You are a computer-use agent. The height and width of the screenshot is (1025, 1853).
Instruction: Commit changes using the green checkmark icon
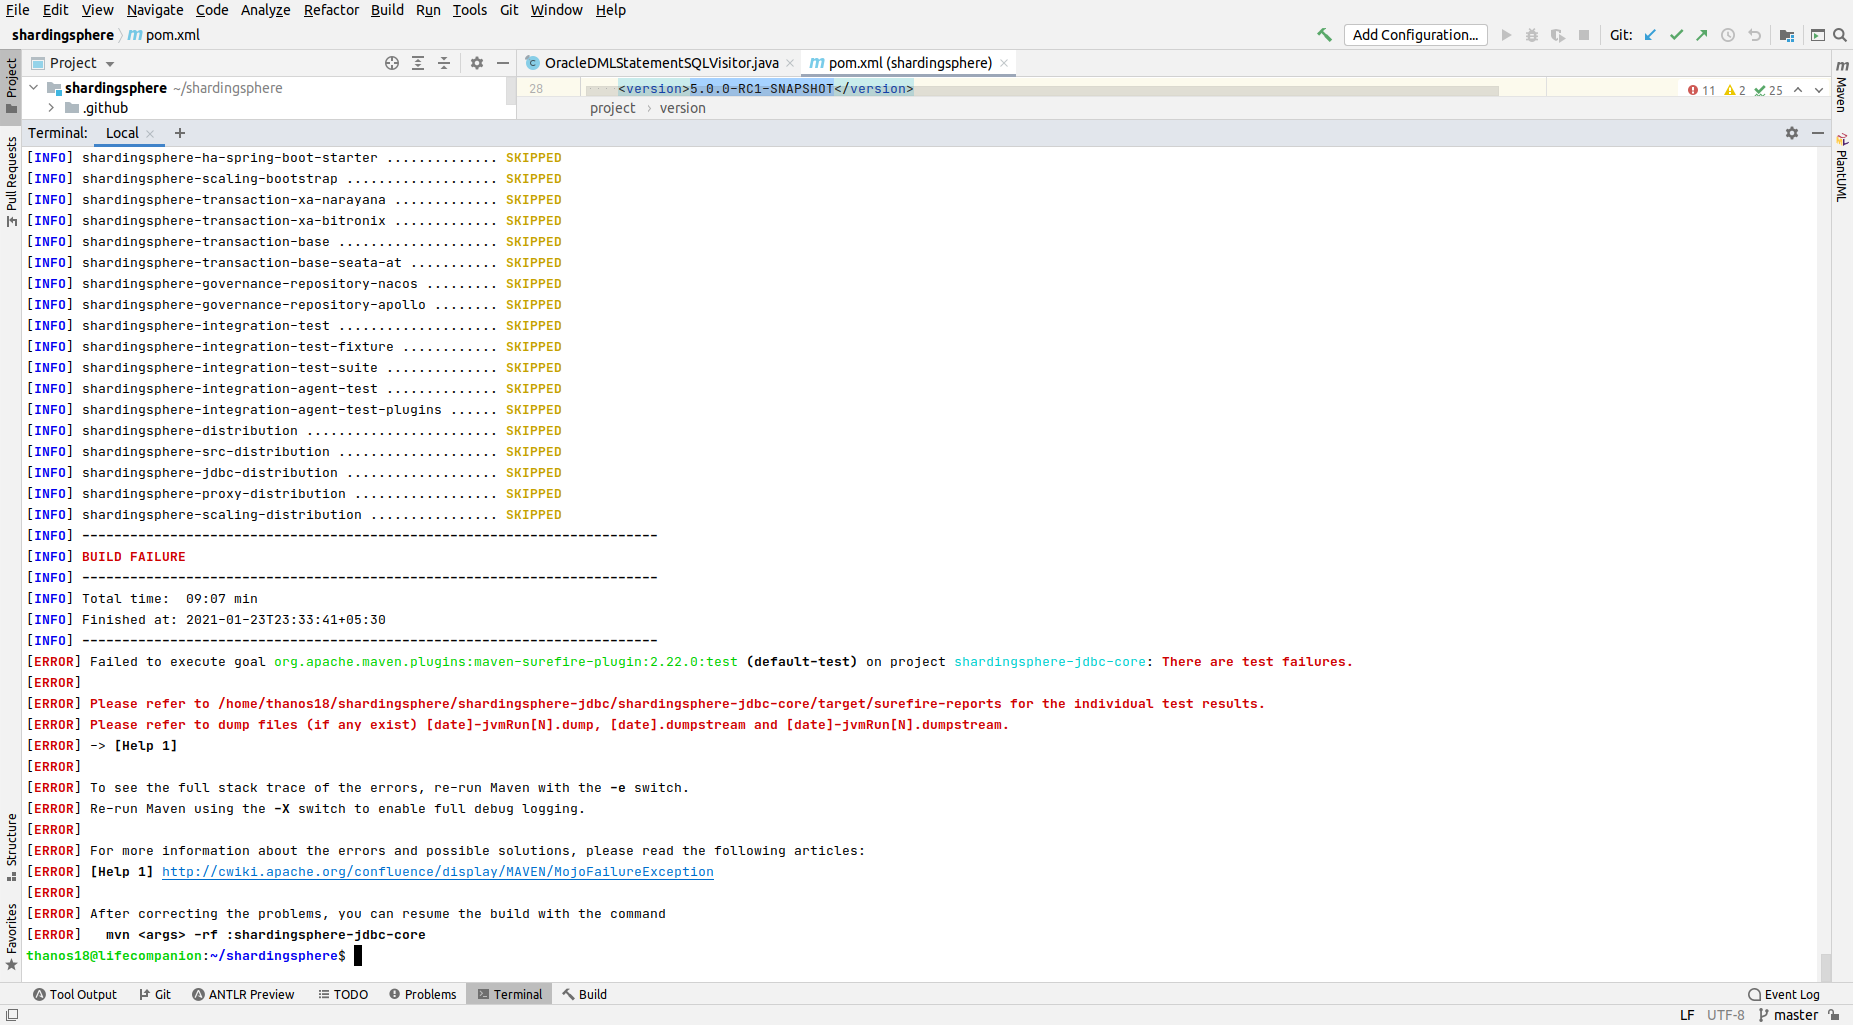pos(1676,34)
